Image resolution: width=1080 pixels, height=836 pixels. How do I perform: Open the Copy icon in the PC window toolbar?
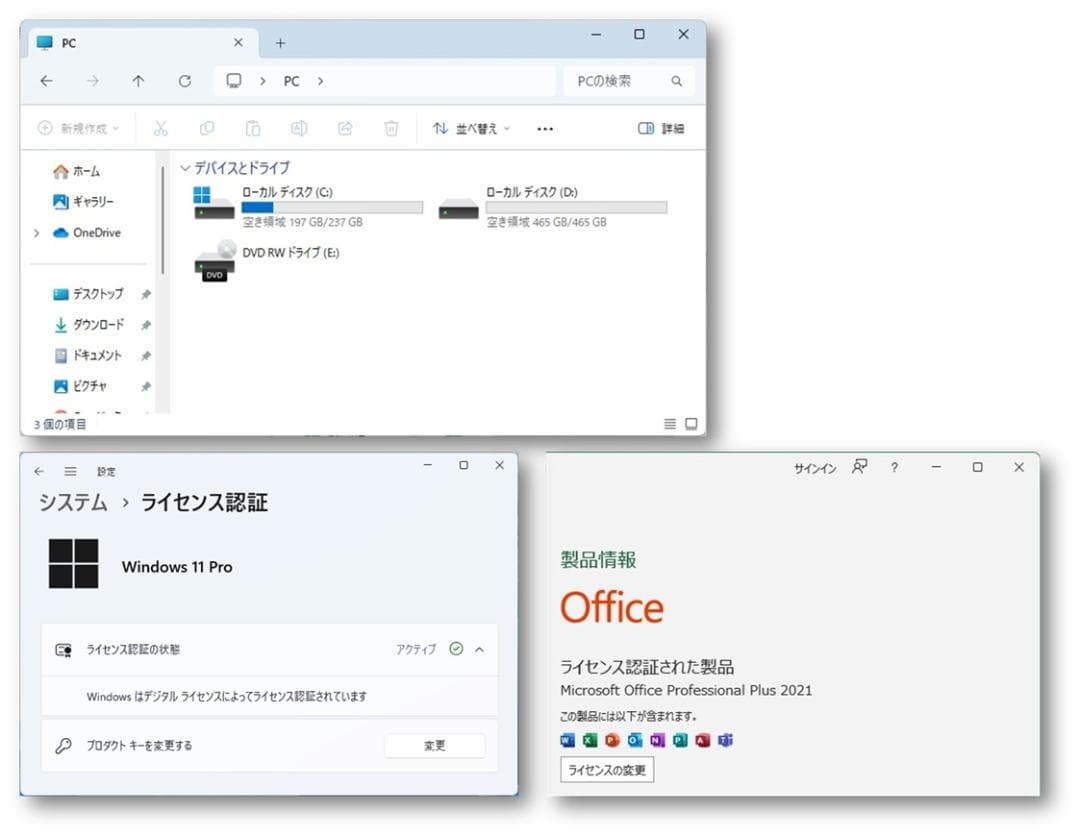(206, 128)
